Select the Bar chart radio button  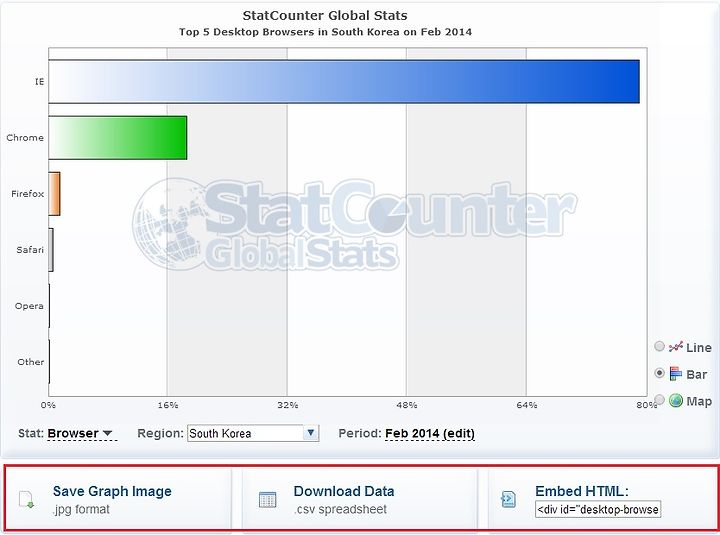click(659, 373)
